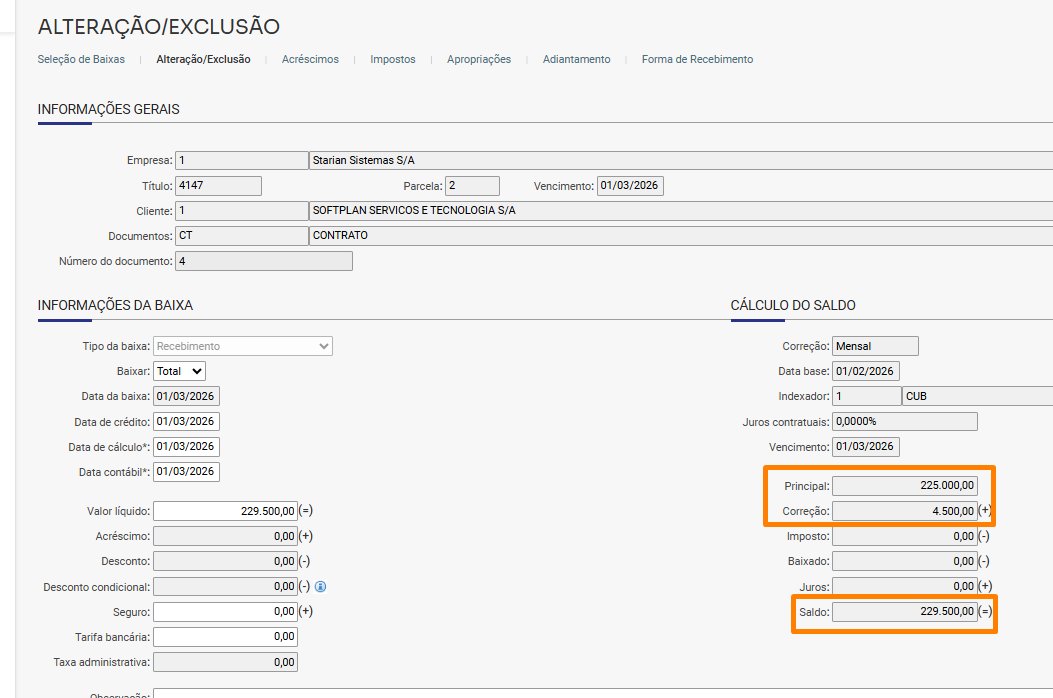Open the Tipo da baixa dropdown
1053x698 pixels.
point(243,346)
